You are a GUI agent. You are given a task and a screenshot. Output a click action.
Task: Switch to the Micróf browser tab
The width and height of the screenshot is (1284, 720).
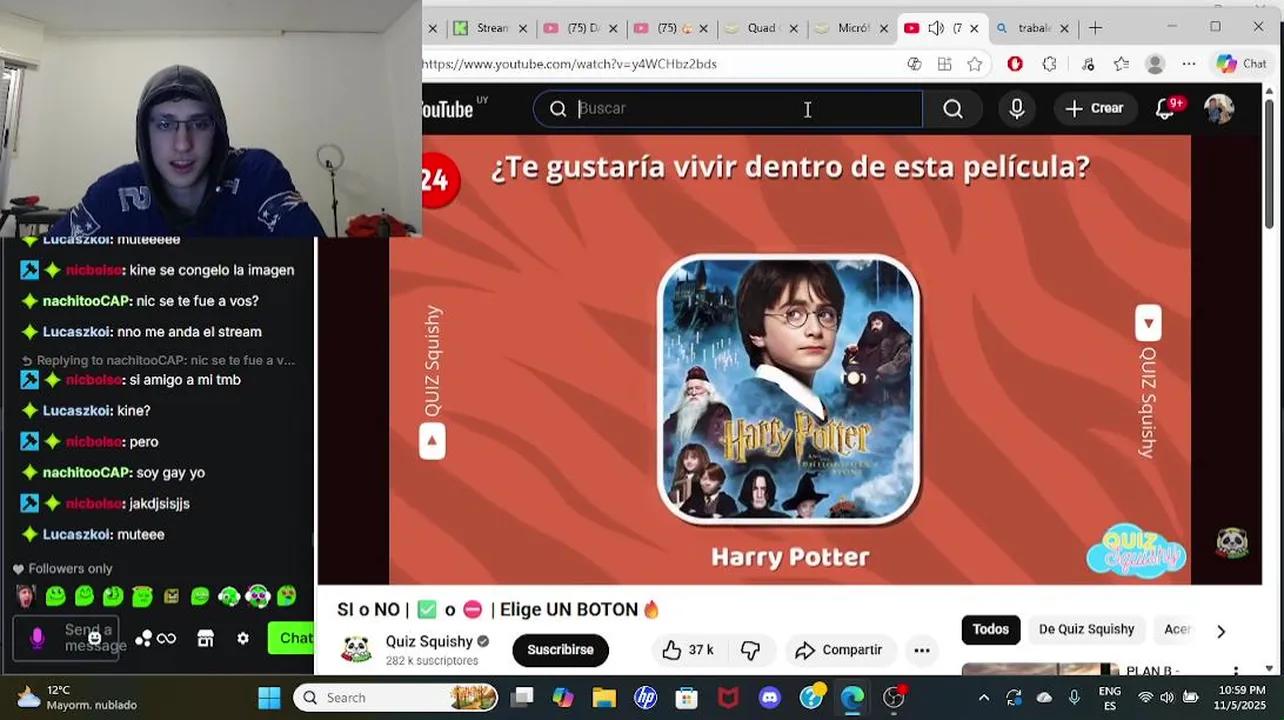[851, 28]
